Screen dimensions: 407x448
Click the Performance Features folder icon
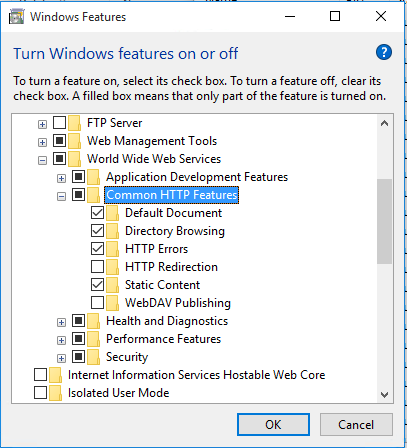pos(93,339)
